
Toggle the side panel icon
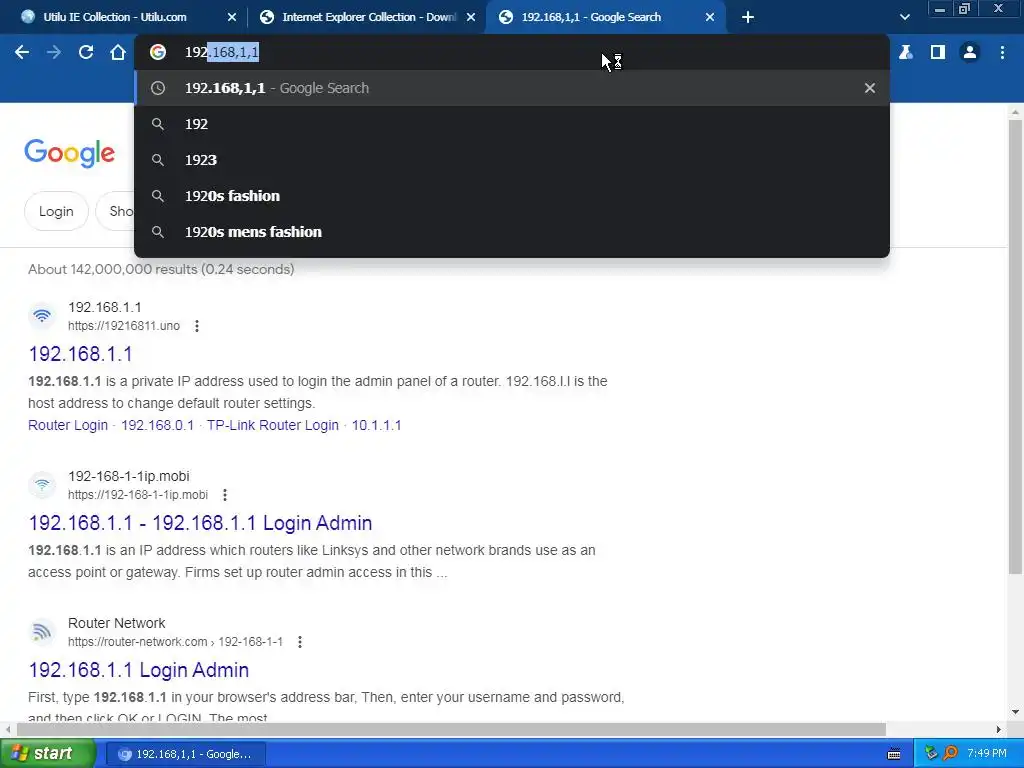tap(938, 52)
